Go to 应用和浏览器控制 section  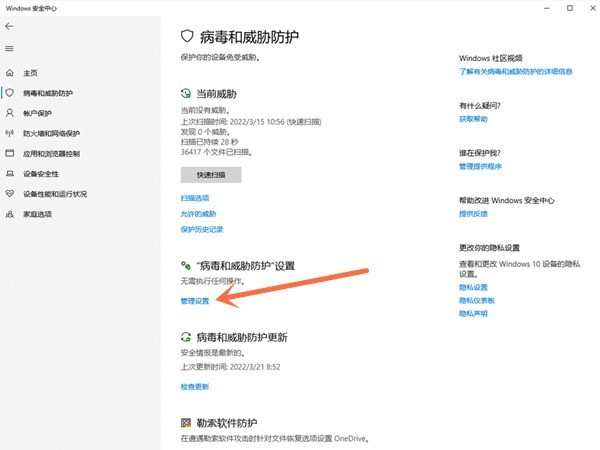tap(51, 154)
